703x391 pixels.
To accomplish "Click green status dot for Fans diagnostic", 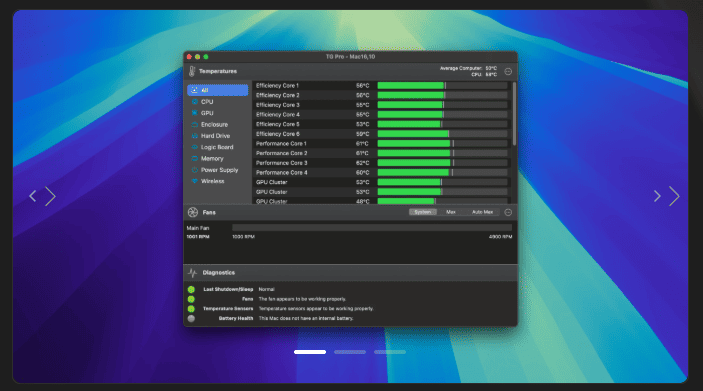I will 191,299.
